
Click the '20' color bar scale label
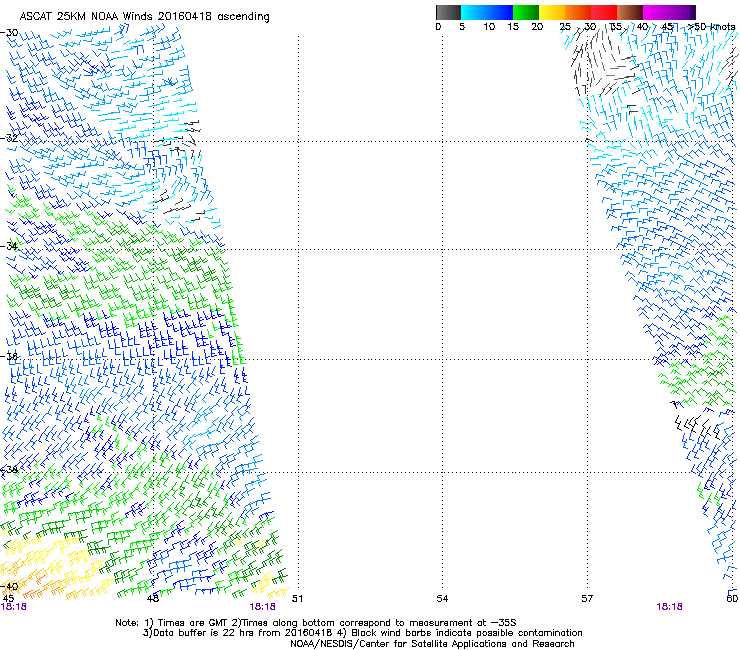pos(537,27)
